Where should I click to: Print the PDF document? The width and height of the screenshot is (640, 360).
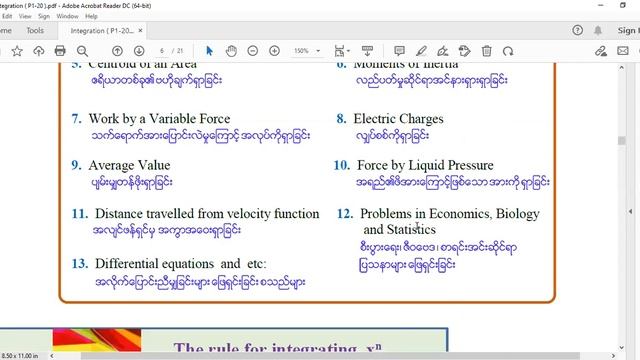(60, 51)
